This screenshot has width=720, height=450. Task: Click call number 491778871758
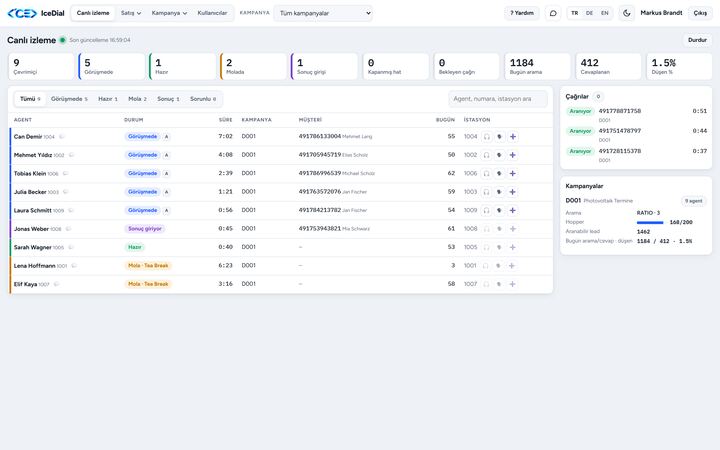coord(619,111)
